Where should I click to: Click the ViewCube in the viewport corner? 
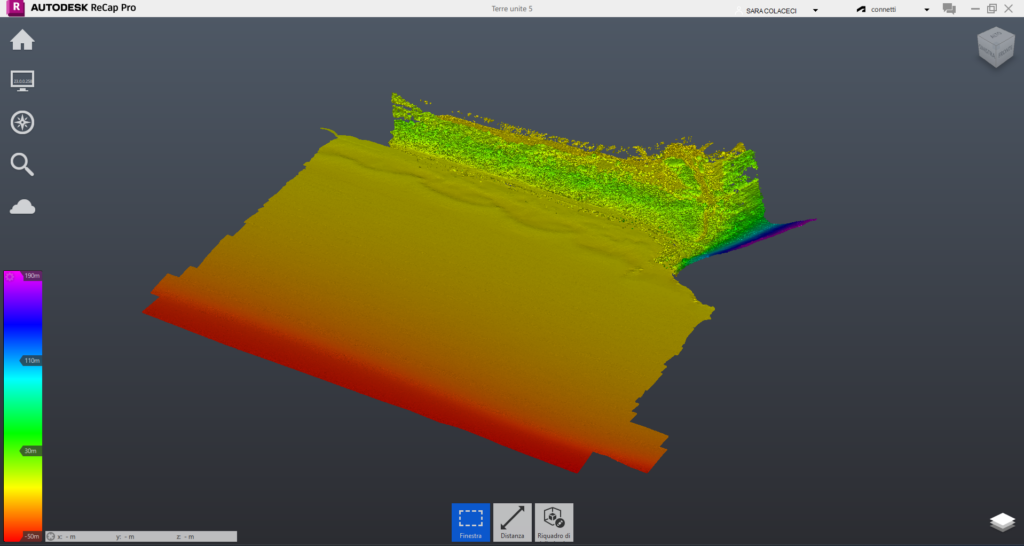click(994, 48)
